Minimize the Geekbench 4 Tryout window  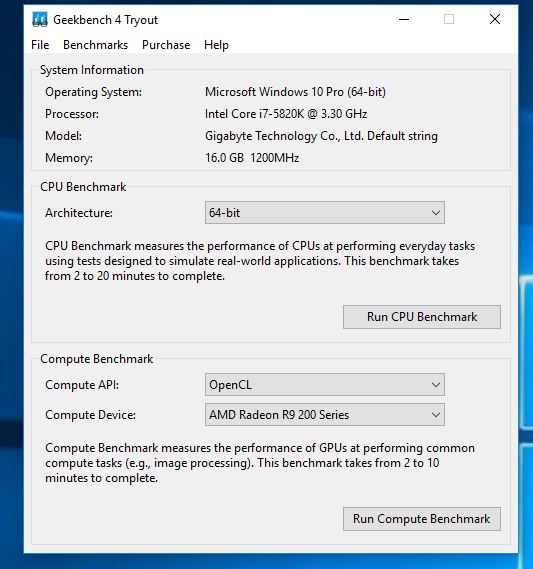pos(404,19)
